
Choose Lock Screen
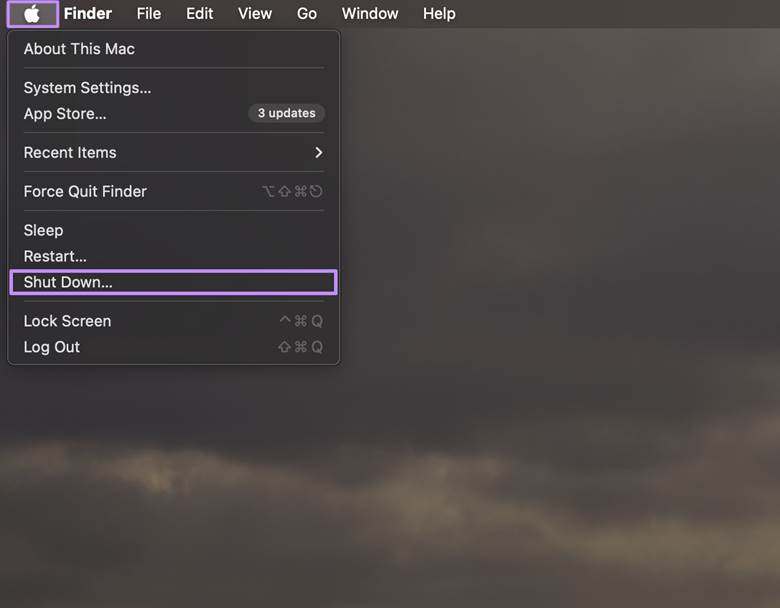coord(174,321)
